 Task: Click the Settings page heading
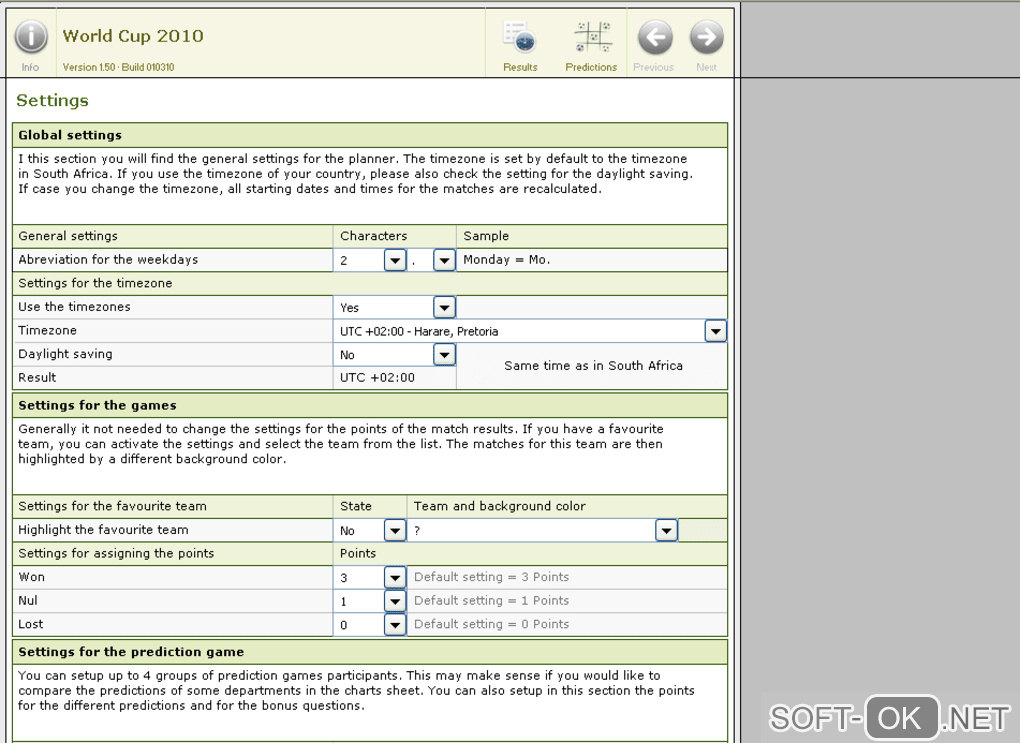[52, 100]
